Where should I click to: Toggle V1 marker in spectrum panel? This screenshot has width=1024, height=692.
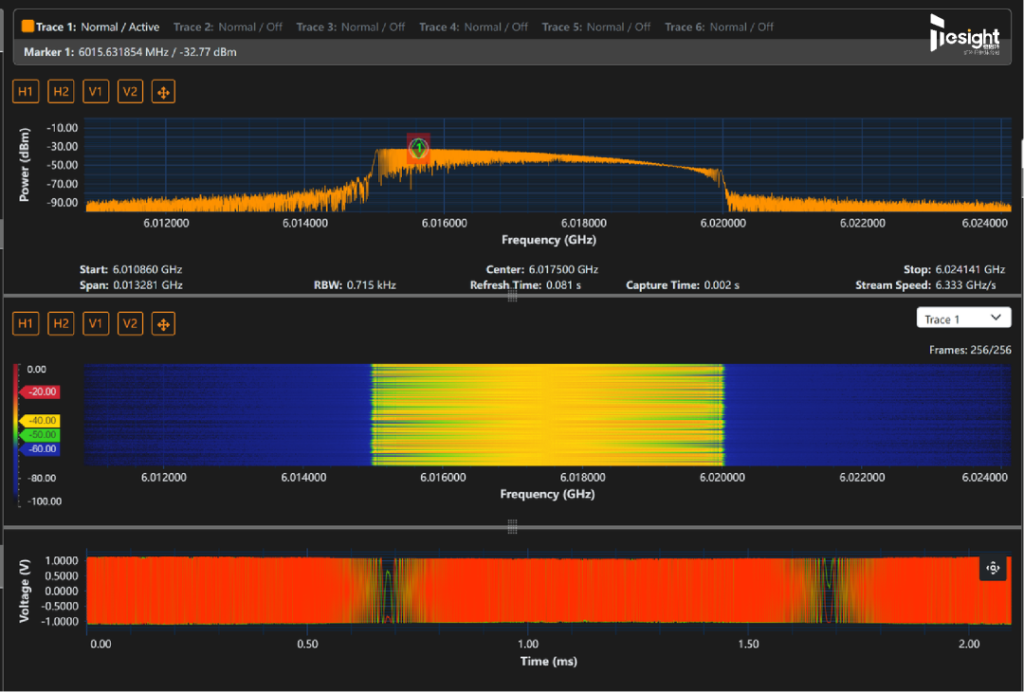coord(95,92)
